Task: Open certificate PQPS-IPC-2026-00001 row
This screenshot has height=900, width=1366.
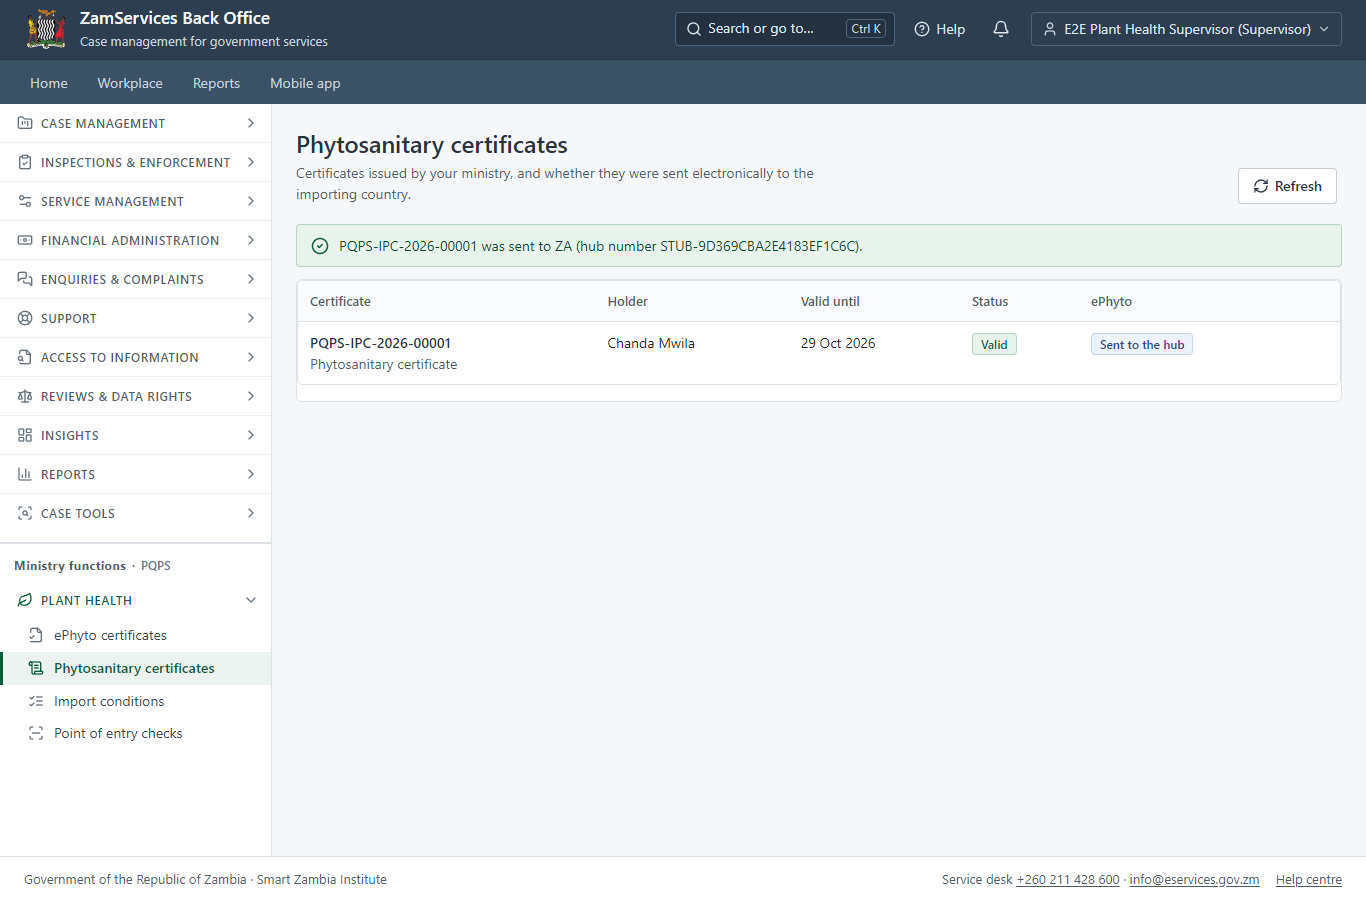Action: pyautogui.click(x=818, y=353)
